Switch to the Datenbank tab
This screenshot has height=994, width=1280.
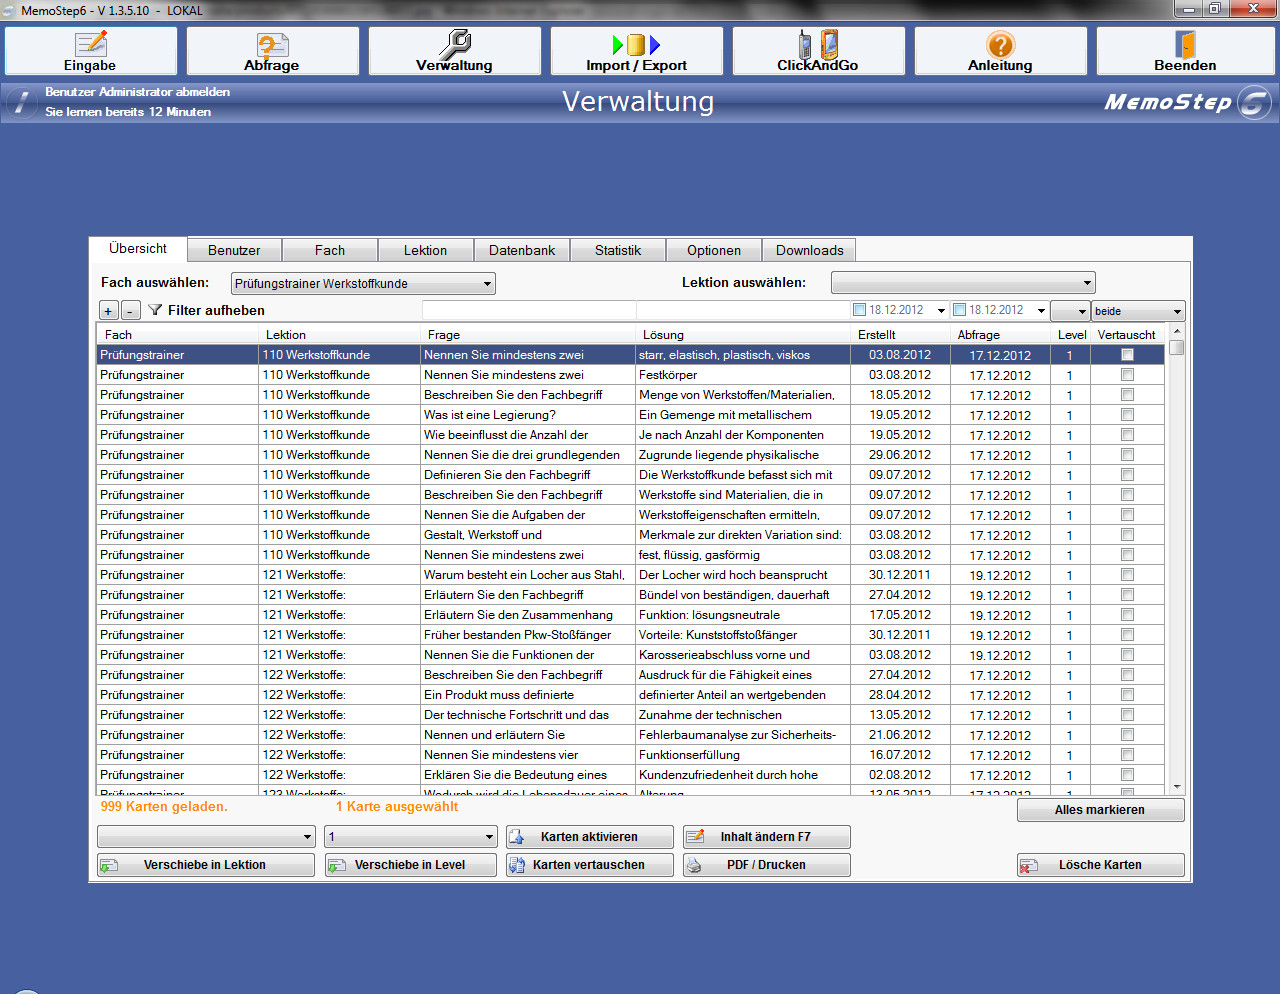tap(522, 250)
